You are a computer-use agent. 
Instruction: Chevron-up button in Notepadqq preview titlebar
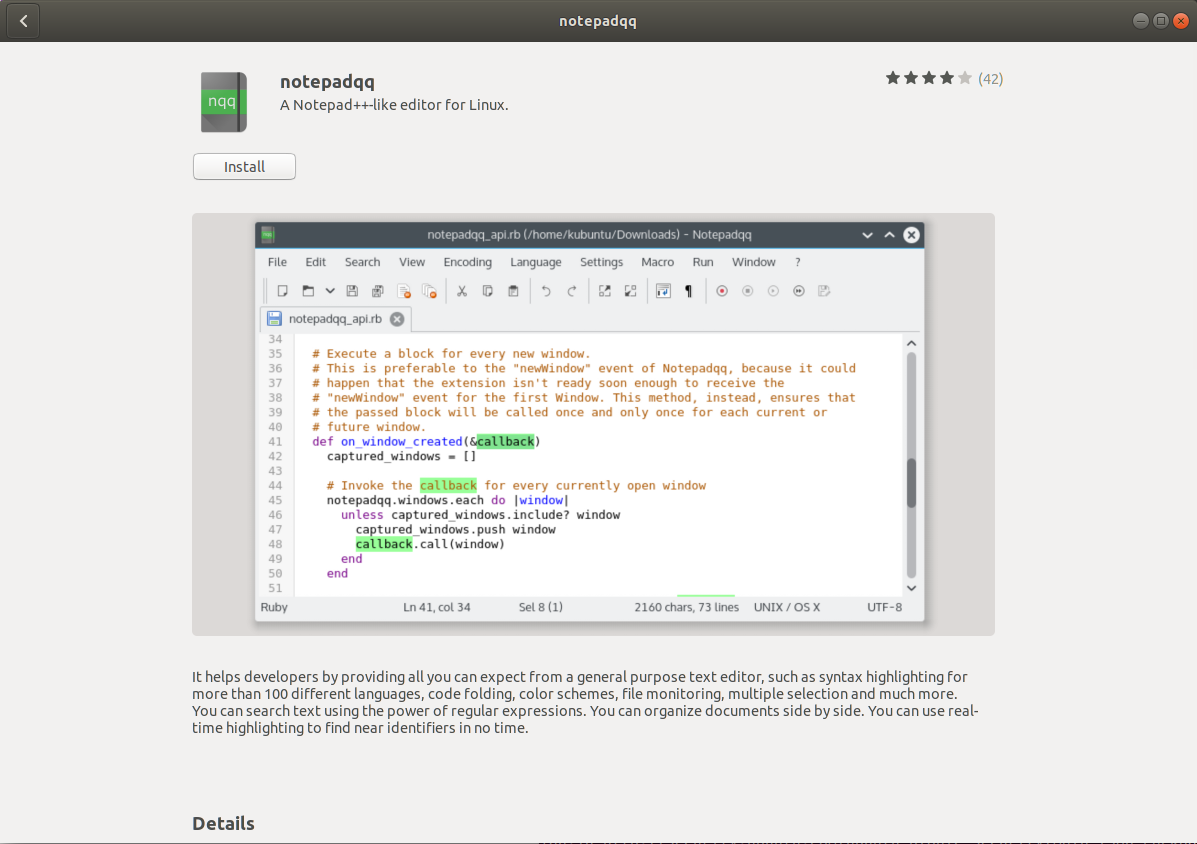(x=889, y=235)
